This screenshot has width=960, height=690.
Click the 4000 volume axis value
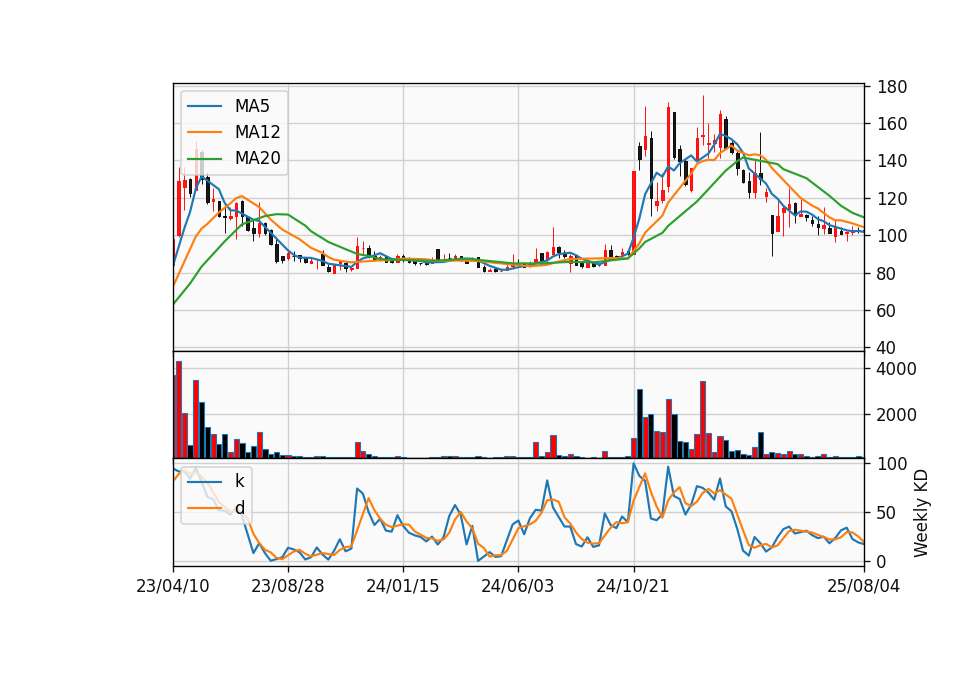coord(897,369)
